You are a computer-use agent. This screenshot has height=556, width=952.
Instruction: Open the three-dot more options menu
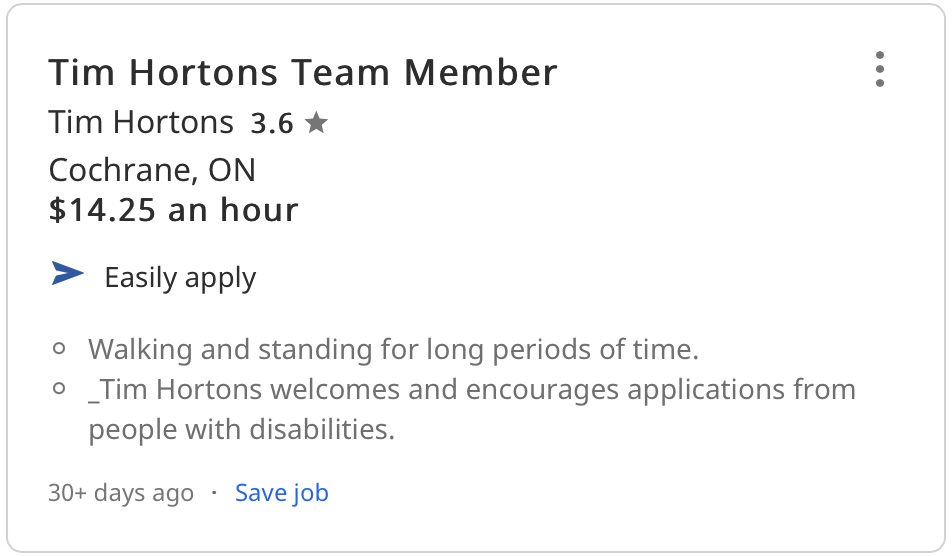(880, 70)
